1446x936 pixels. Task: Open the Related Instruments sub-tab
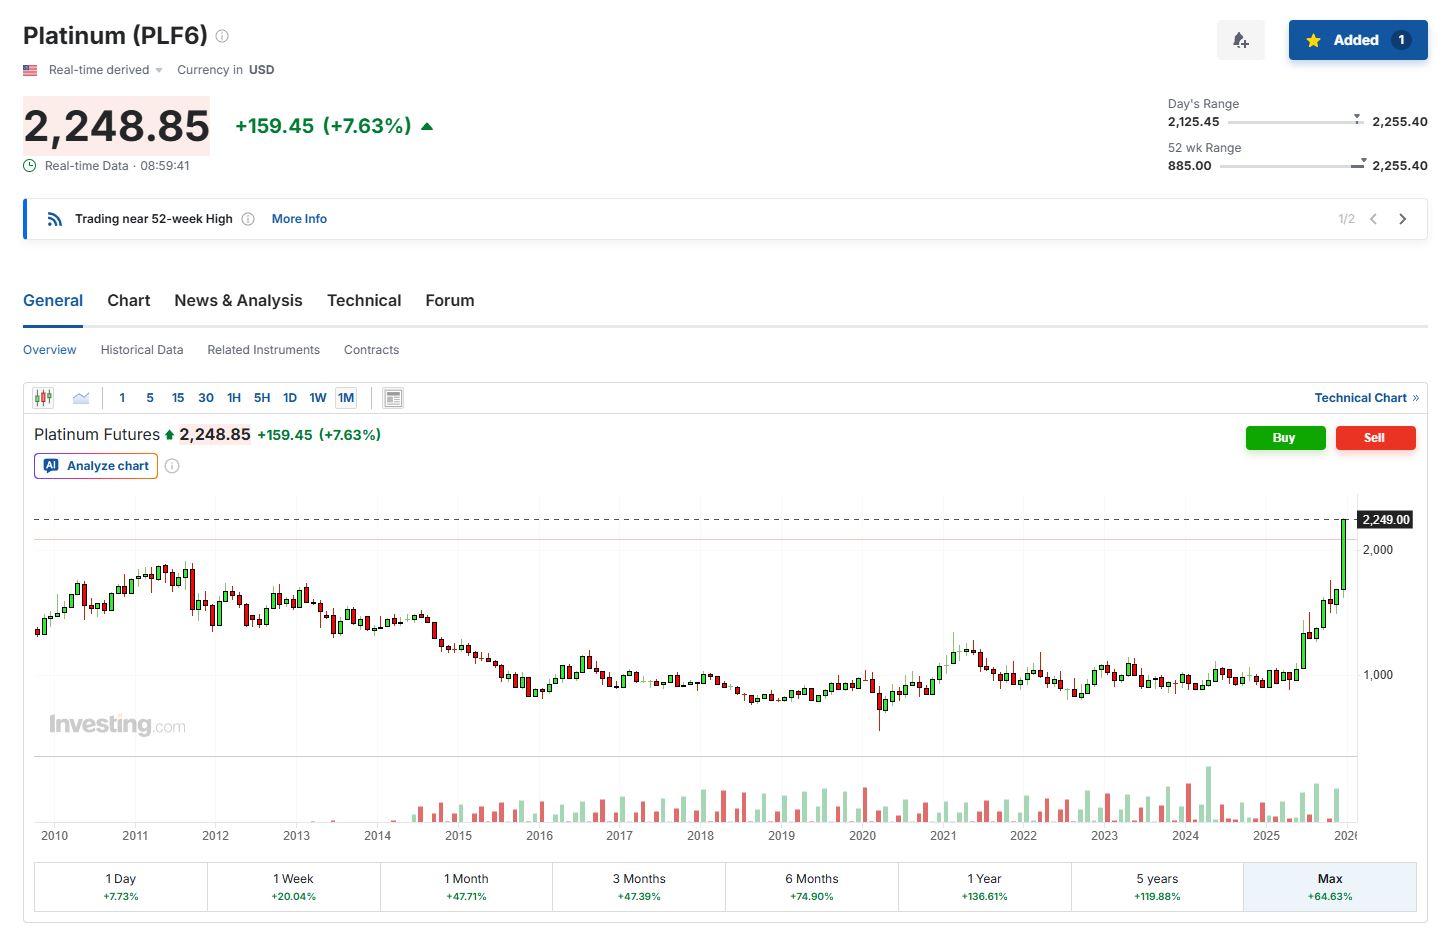pos(263,350)
